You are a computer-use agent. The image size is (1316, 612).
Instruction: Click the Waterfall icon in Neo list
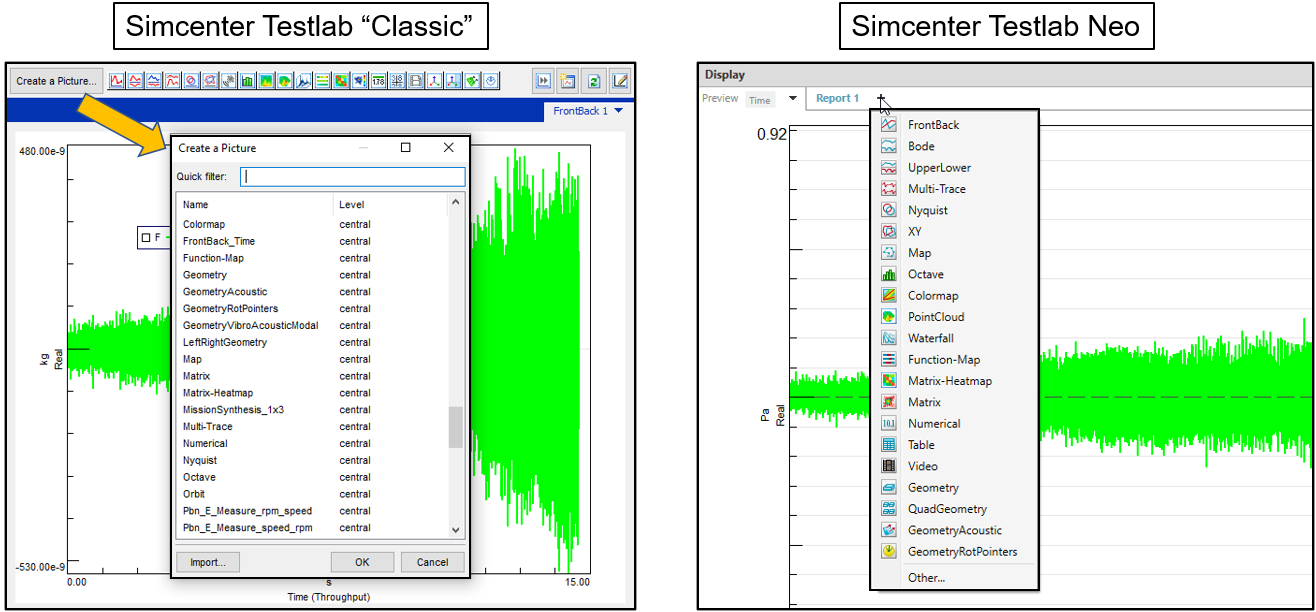point(888,339)
